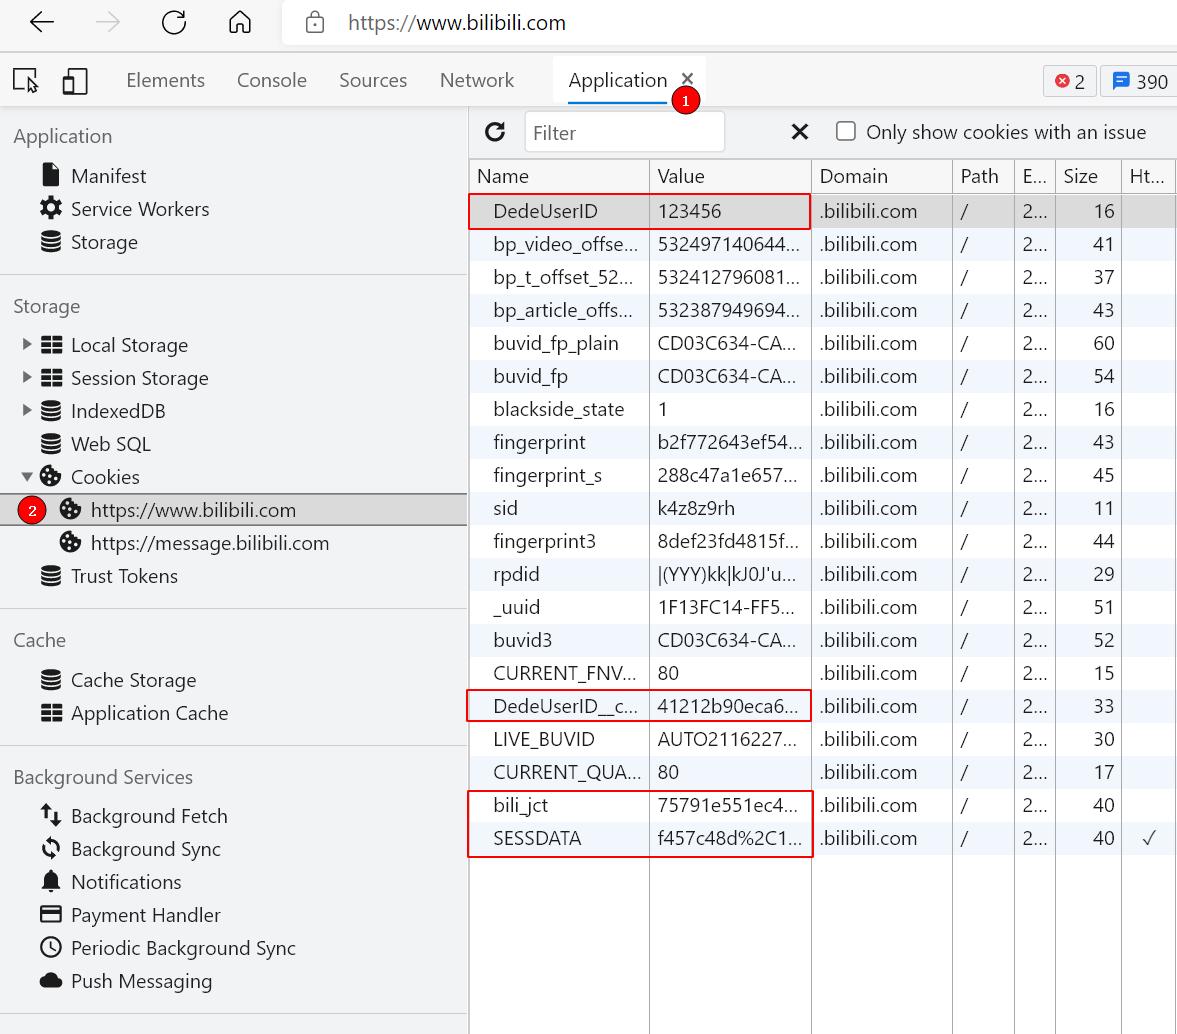Switch to the Elements tab
Viewport: 1177px width, 1034px height.
click(165, 80)
